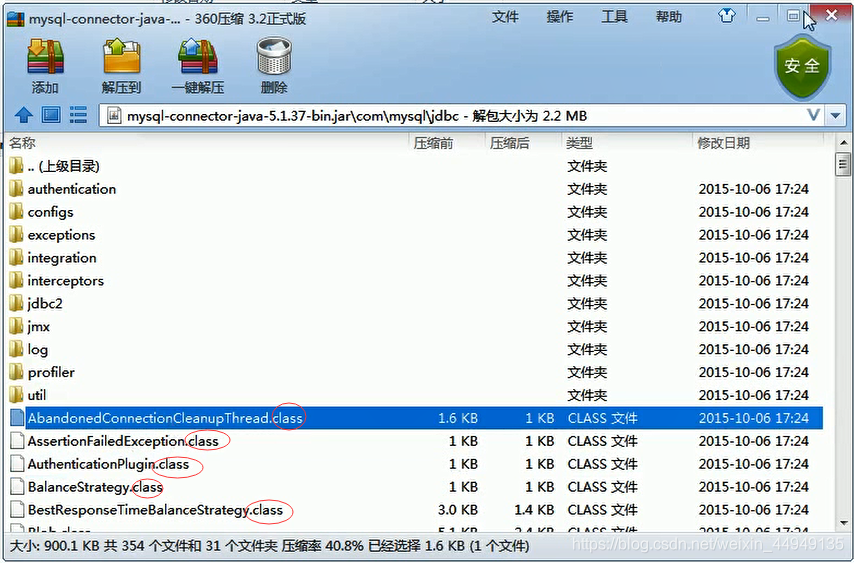The width and height of the screenshot is (854, 563).
Task: Open the 工具 menu
Action: point(614,17)
